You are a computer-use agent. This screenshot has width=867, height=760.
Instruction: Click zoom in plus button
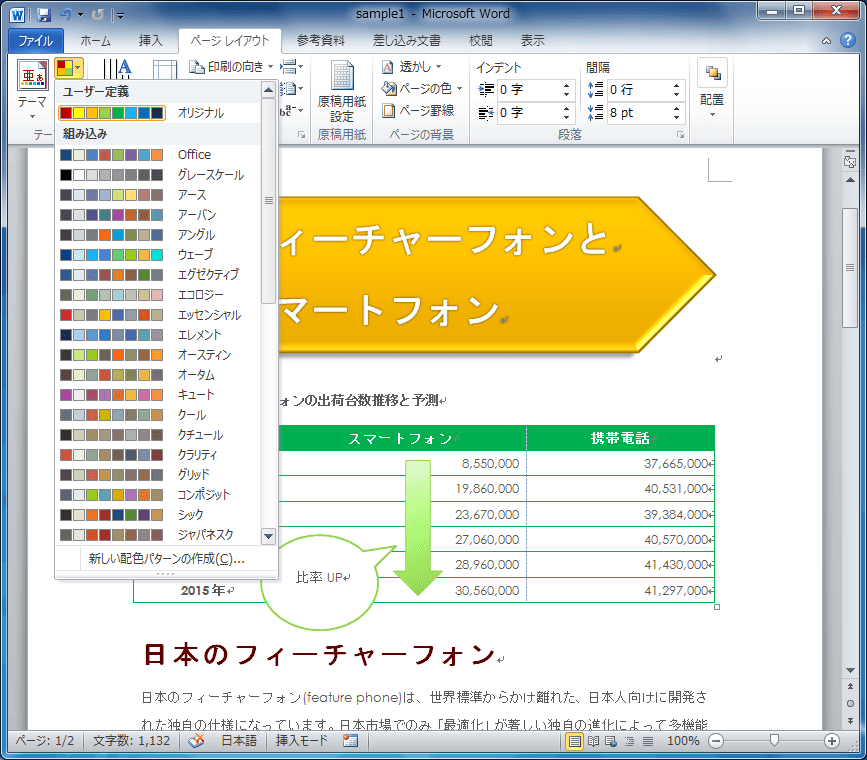tap(831, 741)
